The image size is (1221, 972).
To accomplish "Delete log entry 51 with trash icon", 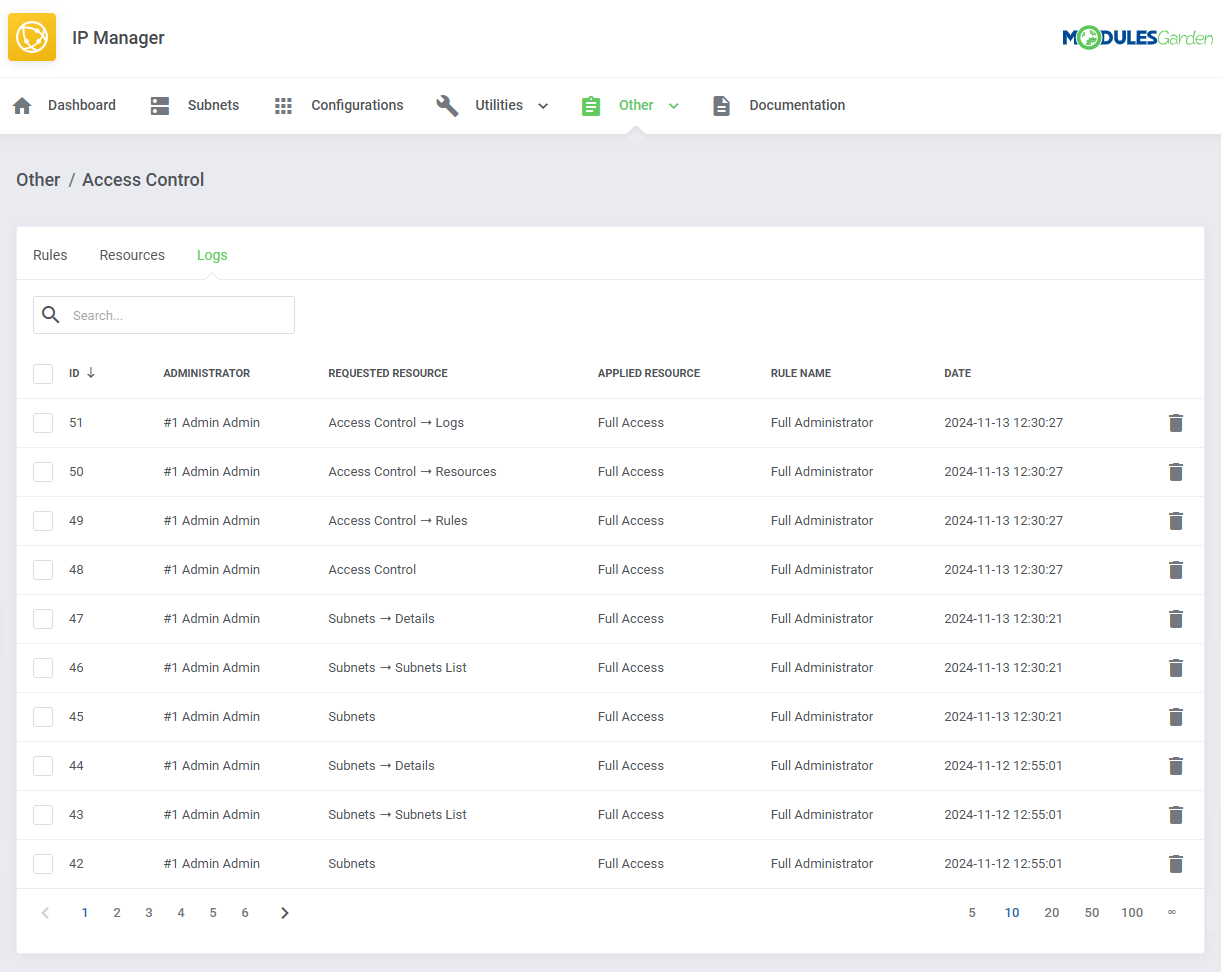I will tap(1176, 423).
